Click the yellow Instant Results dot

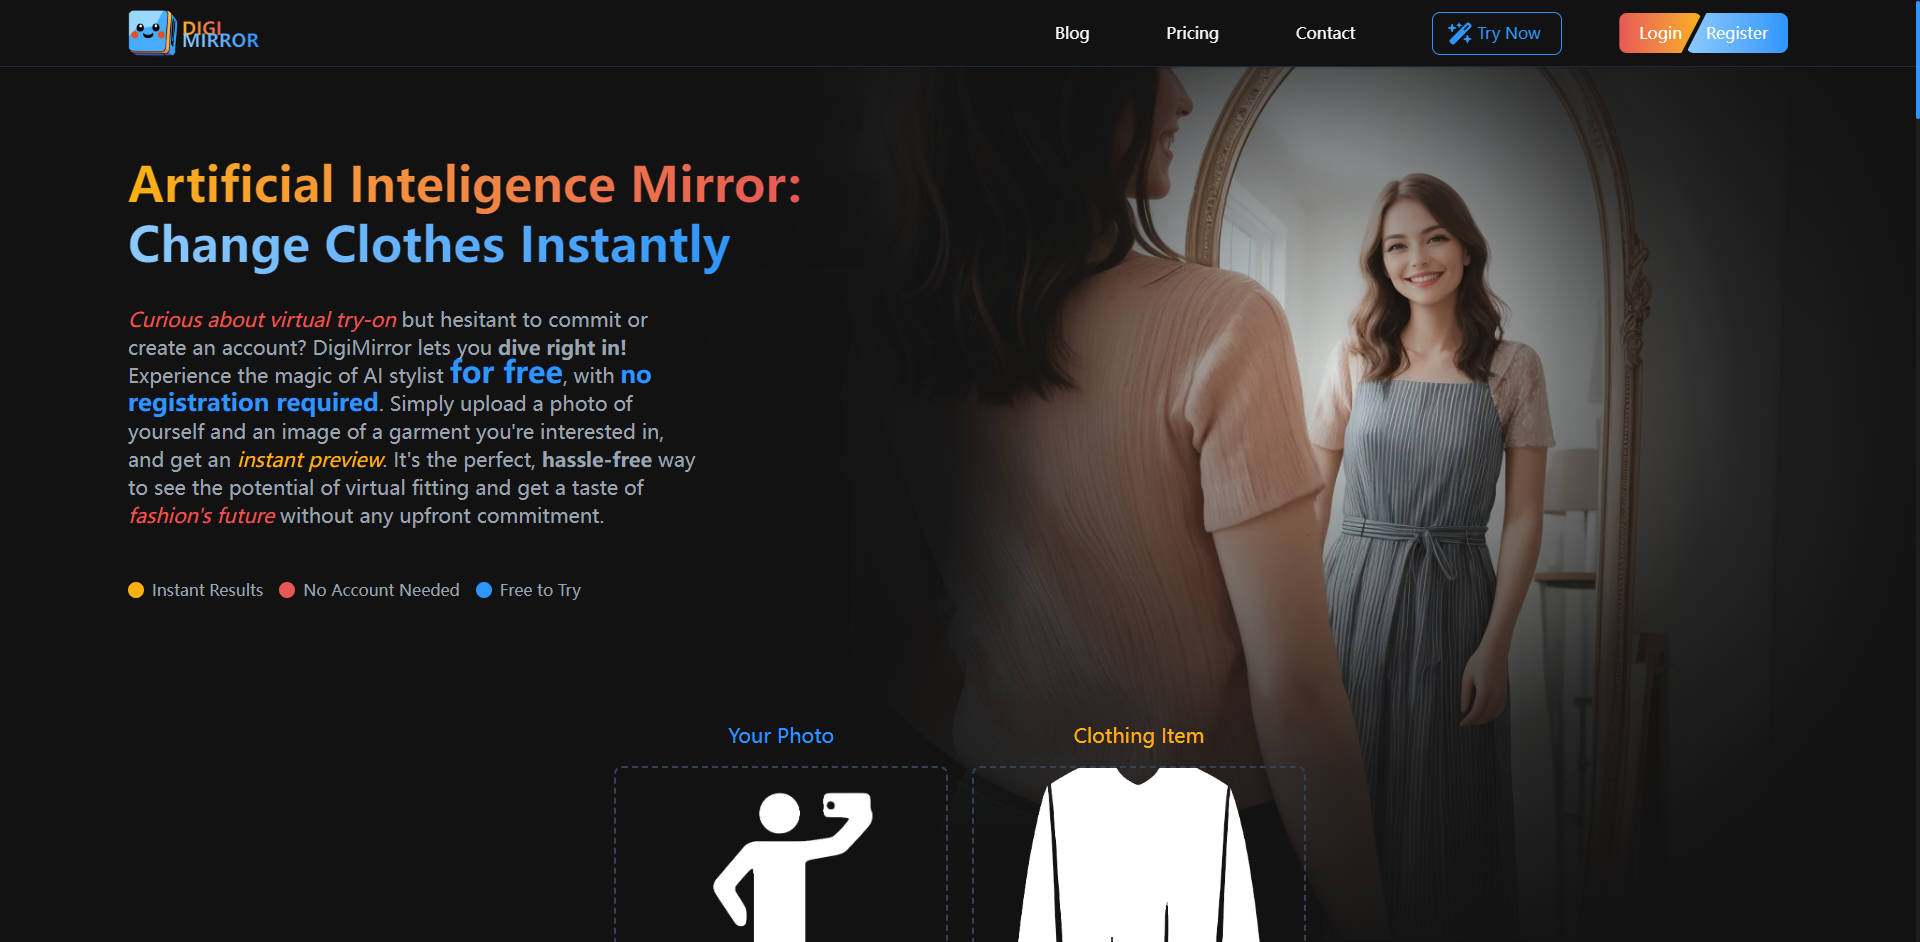(x=136, y=590)
